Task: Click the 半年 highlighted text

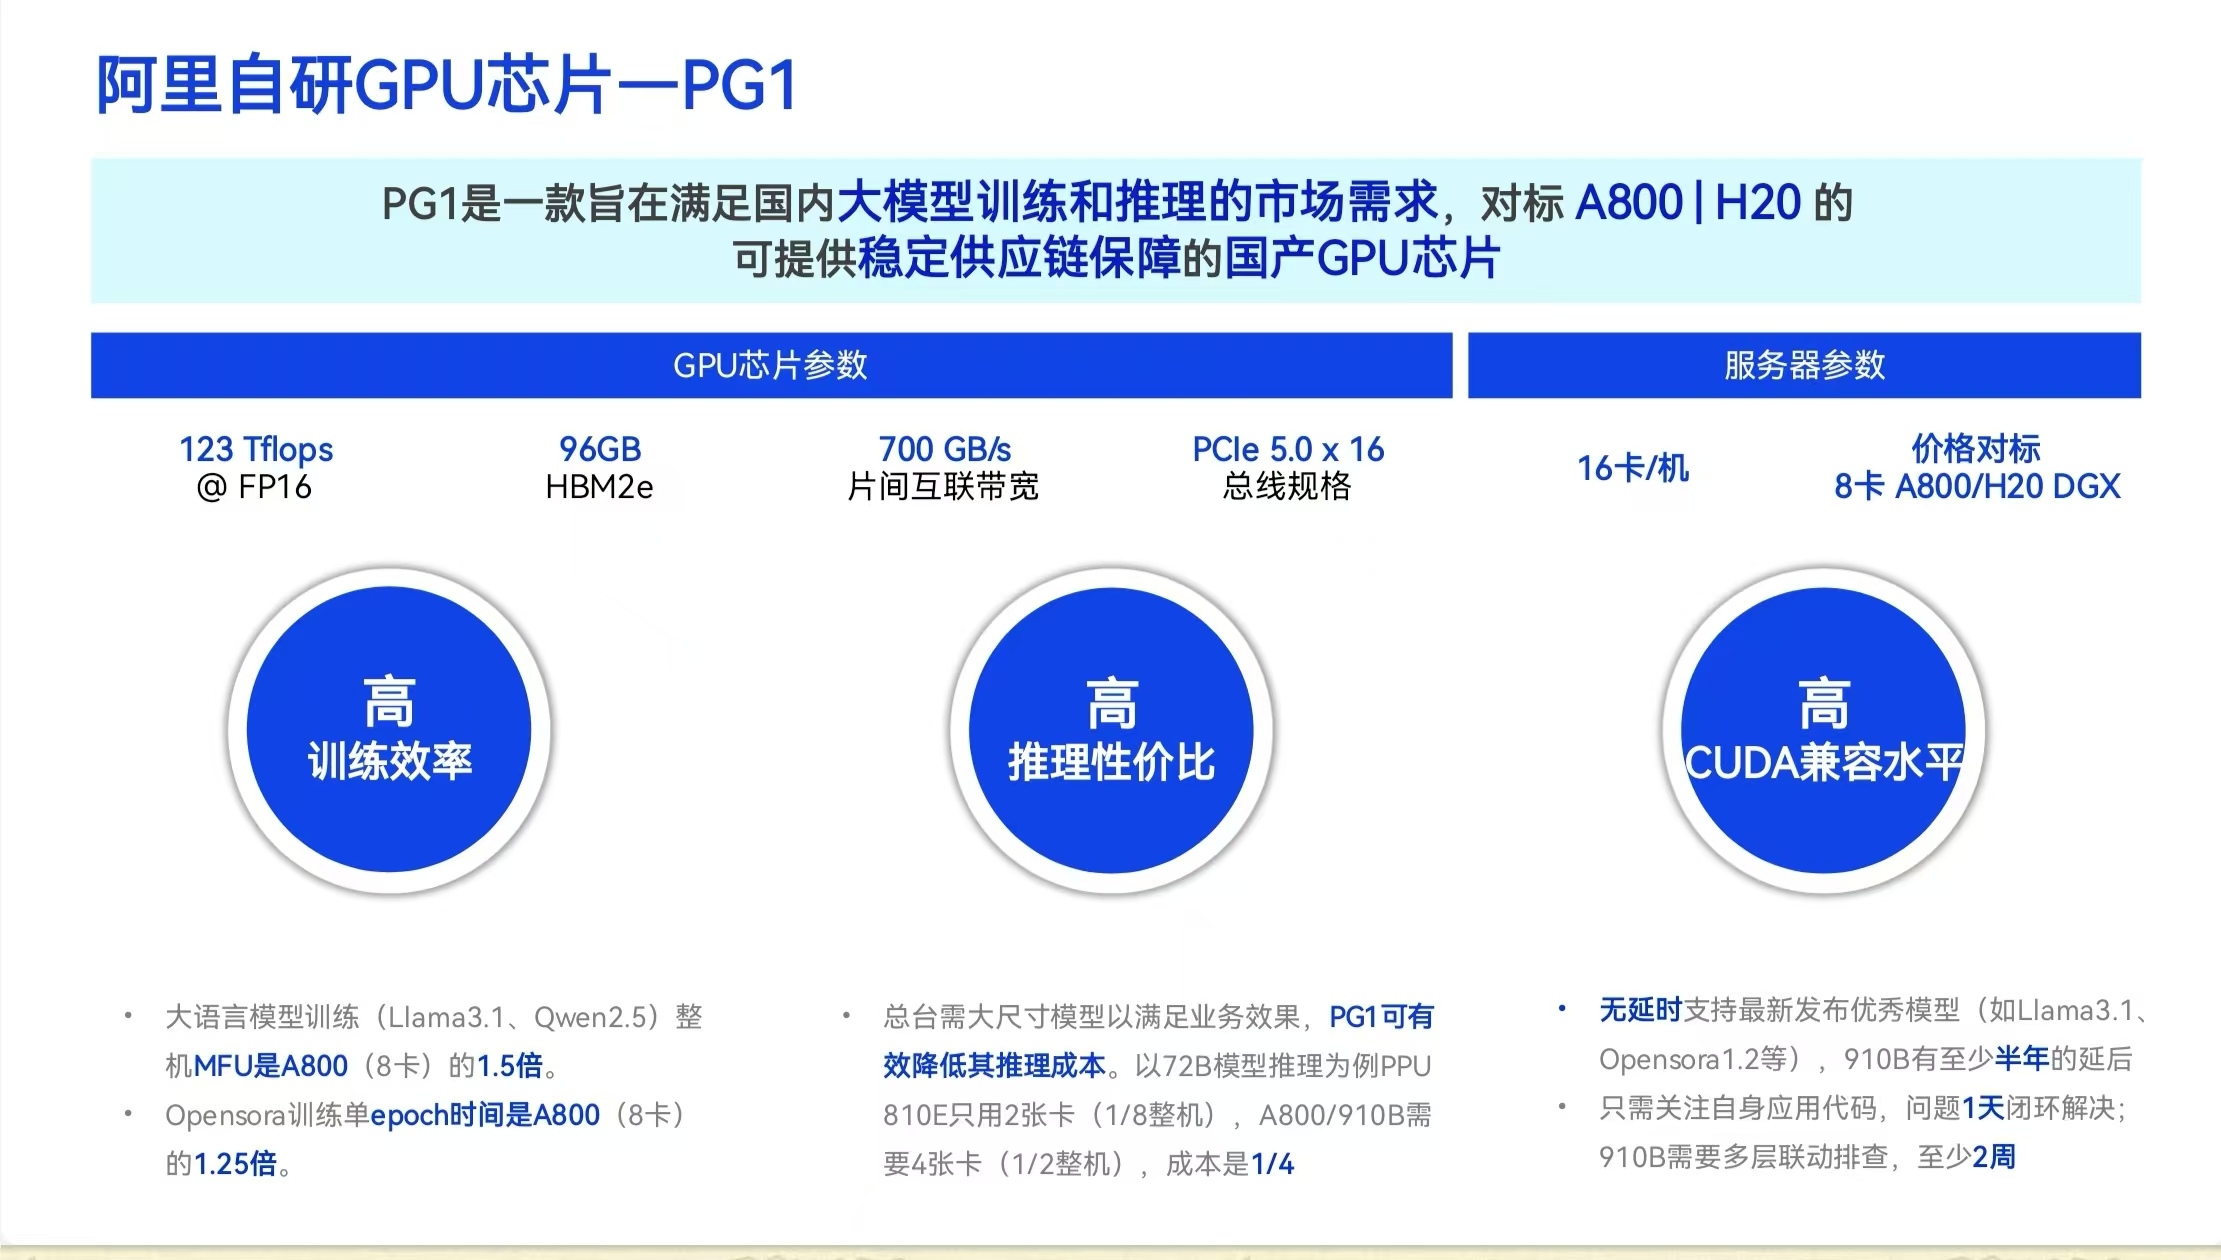Action: [x=2022, y=1059]
